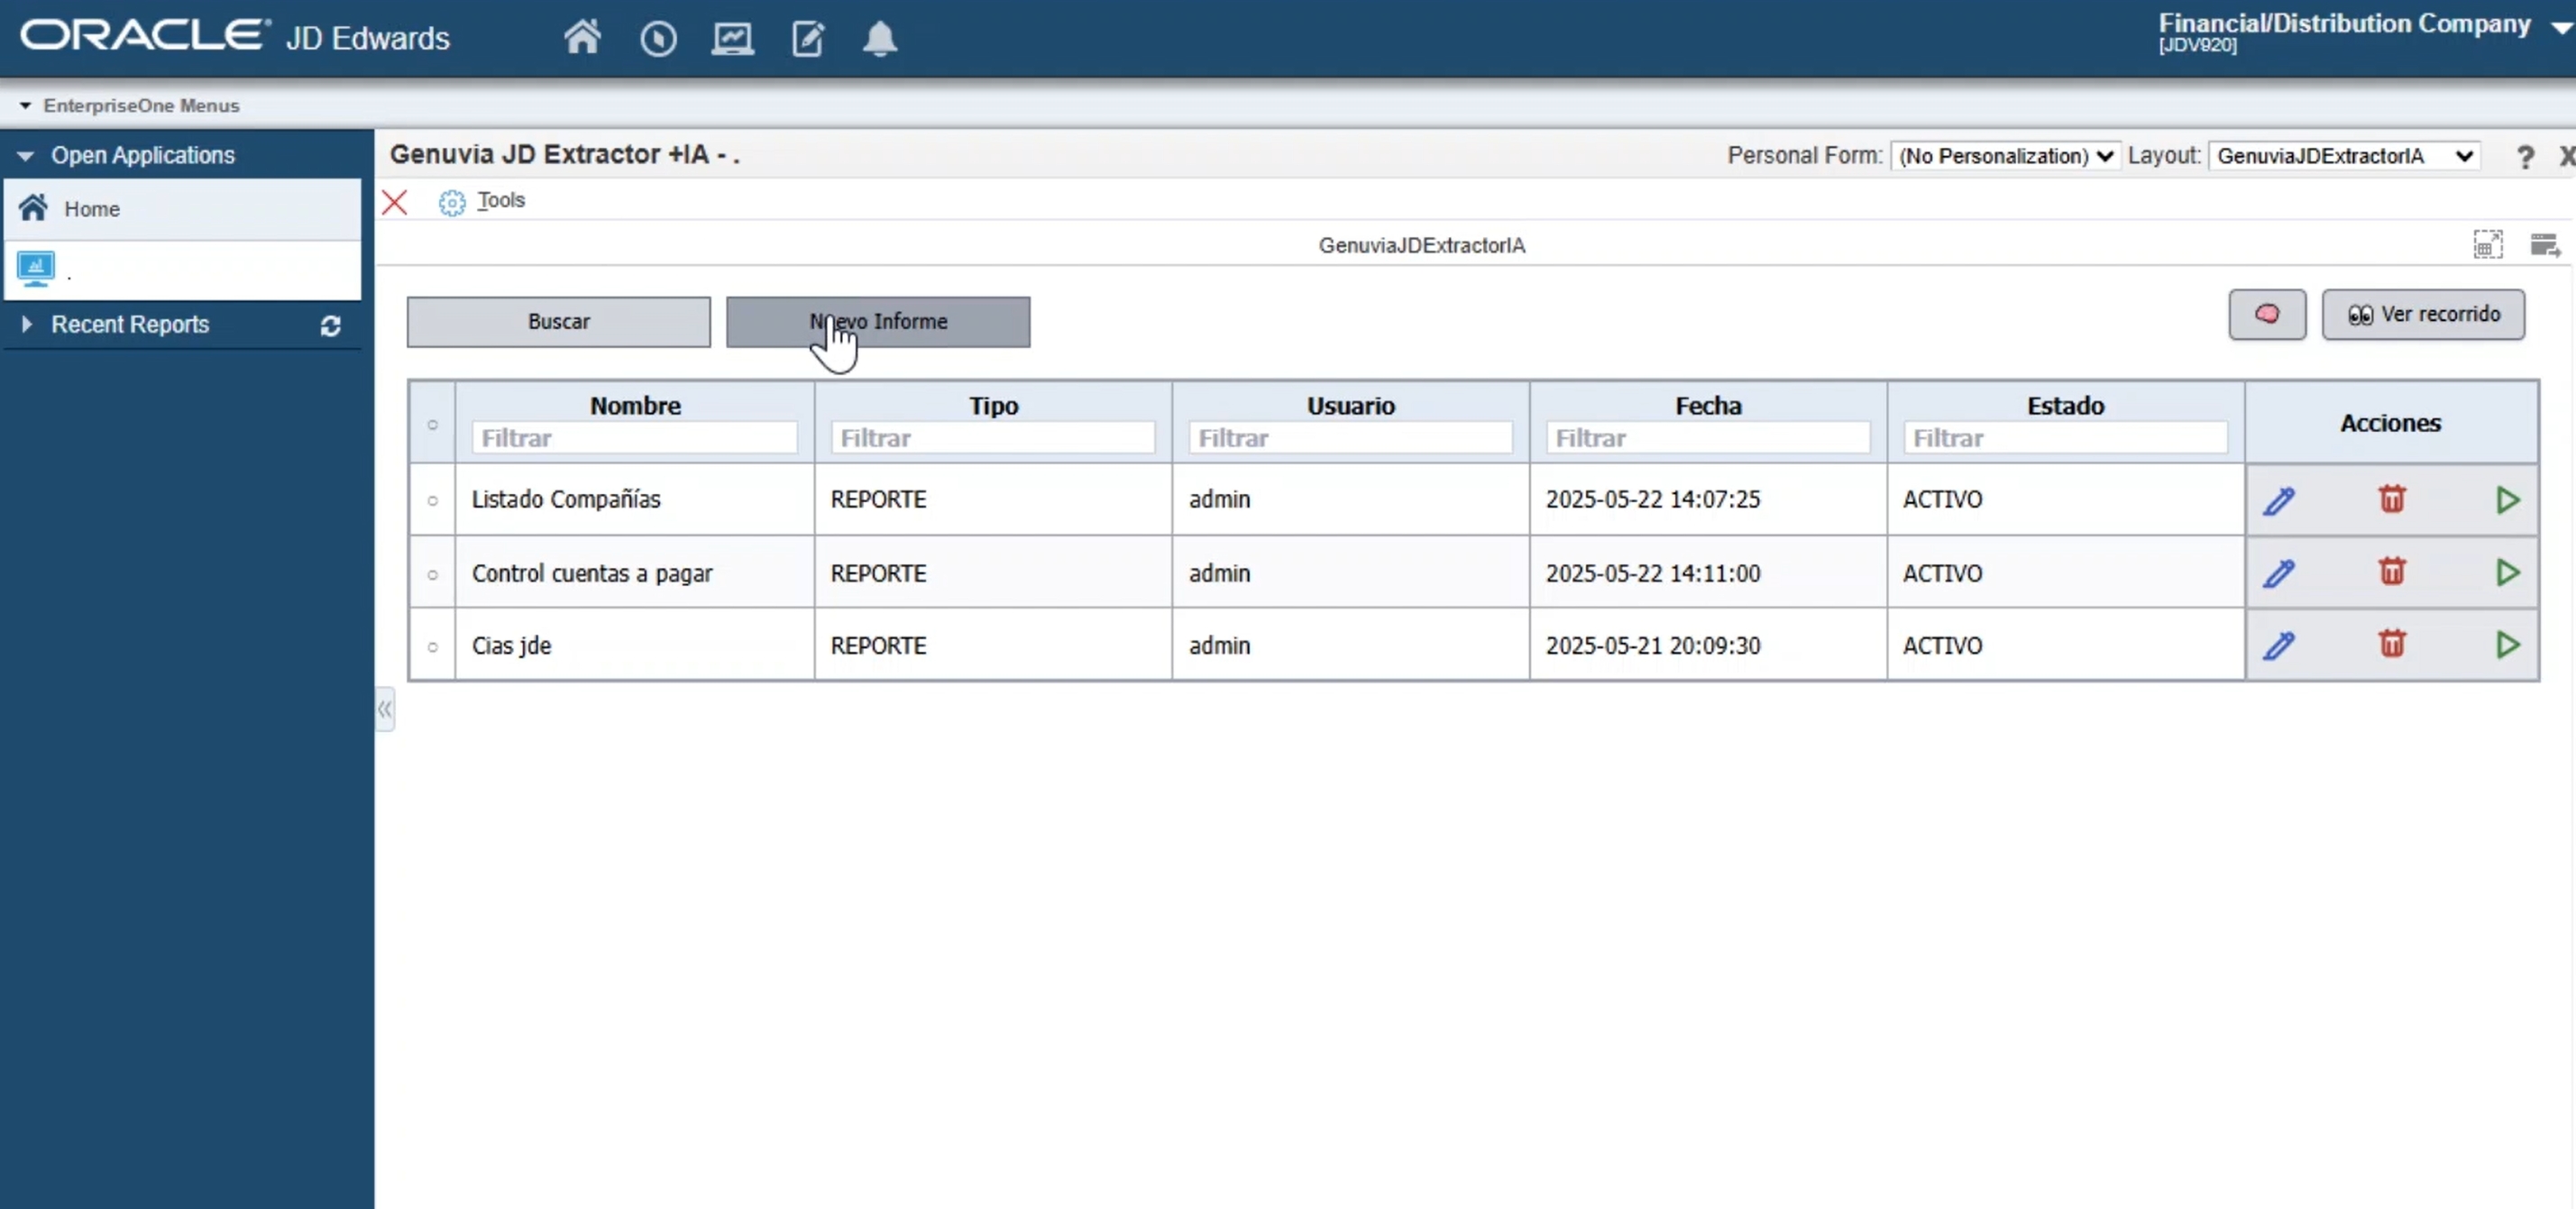The height and width of the screenshot is (1209, 2576).
Task: Select the Listado Compañías row radio
Action: [x=433, y=500]
